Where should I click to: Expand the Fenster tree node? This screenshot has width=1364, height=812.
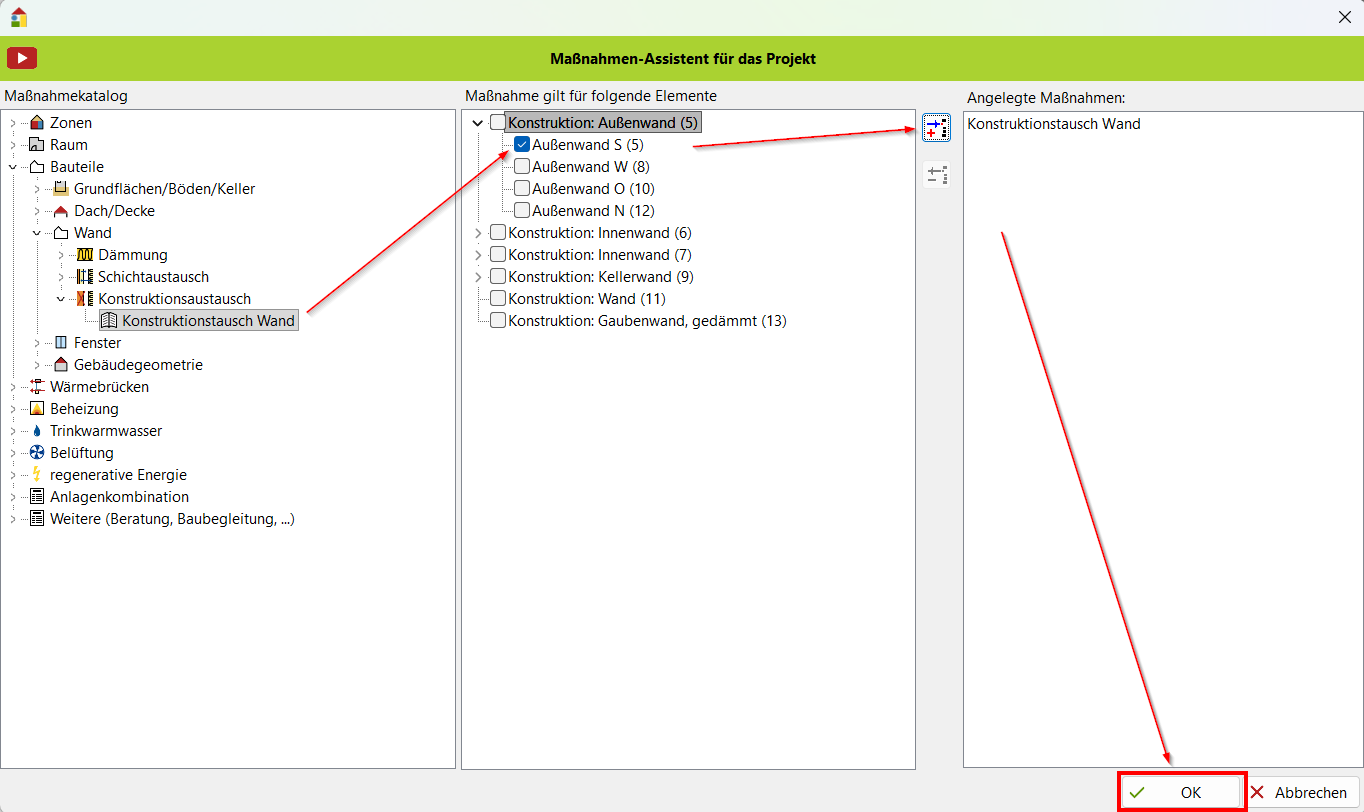[x=37, y=343]
